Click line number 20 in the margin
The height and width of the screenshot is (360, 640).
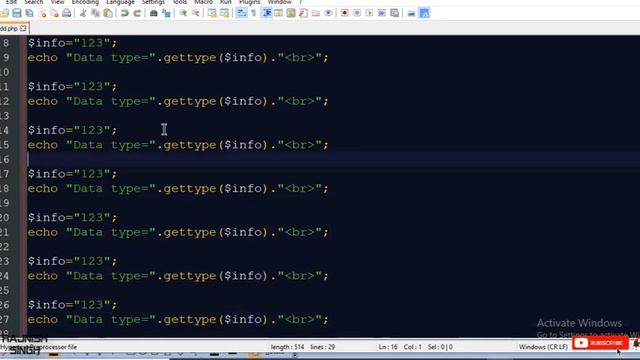coord(4,218)
